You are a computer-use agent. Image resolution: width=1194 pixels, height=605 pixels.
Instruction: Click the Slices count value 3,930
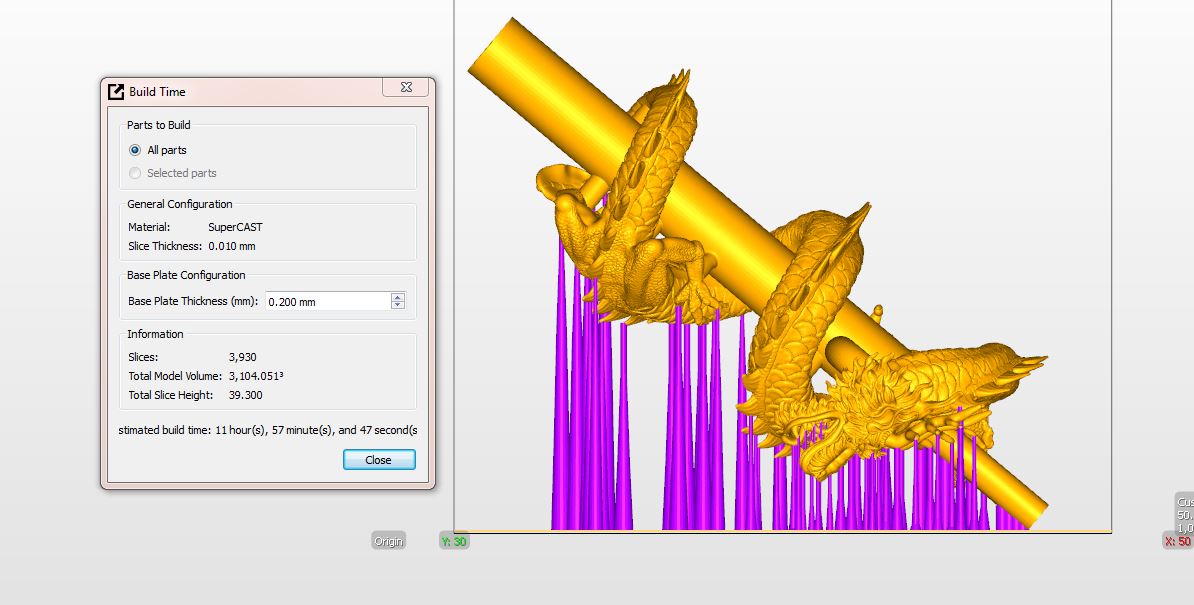click(243, 356)
